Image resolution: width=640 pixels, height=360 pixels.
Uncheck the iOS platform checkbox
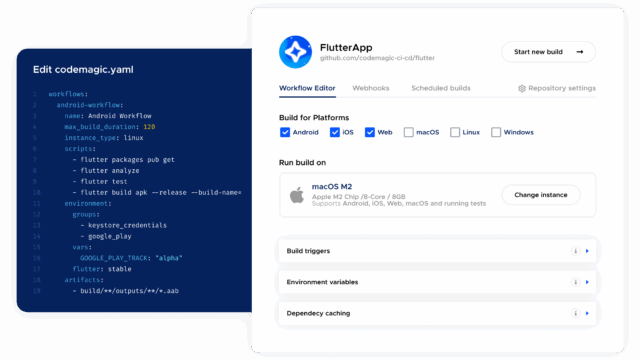(x=335, y=132)
